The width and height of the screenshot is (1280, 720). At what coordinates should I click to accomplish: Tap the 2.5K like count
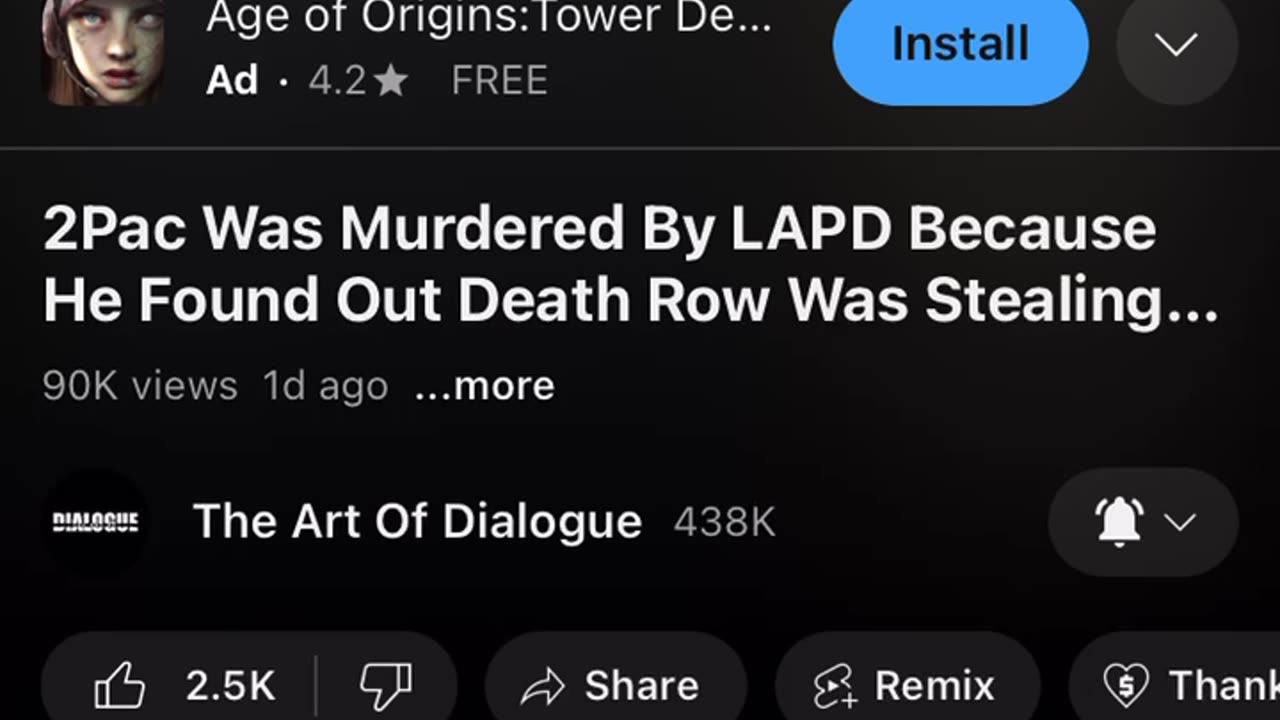coord(230,686)
